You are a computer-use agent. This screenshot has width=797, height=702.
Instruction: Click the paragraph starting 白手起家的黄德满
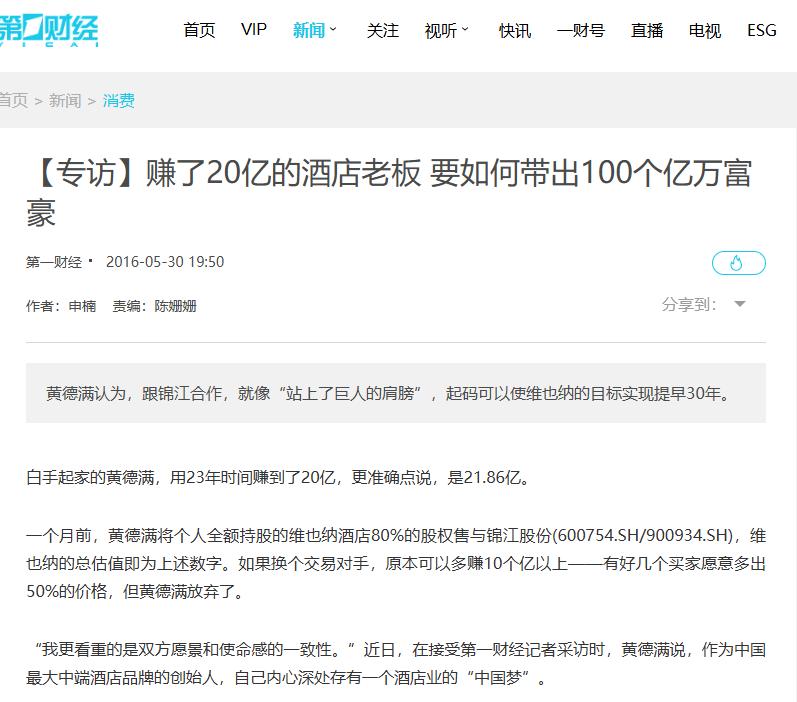279,477
